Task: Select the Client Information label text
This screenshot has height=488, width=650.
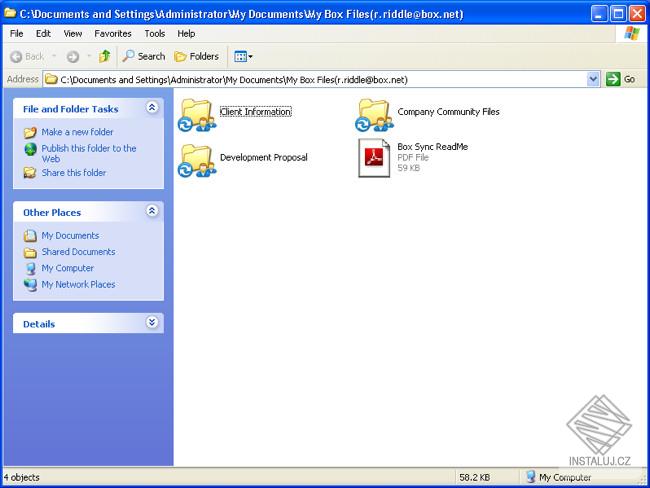Action: click(255, 112)
